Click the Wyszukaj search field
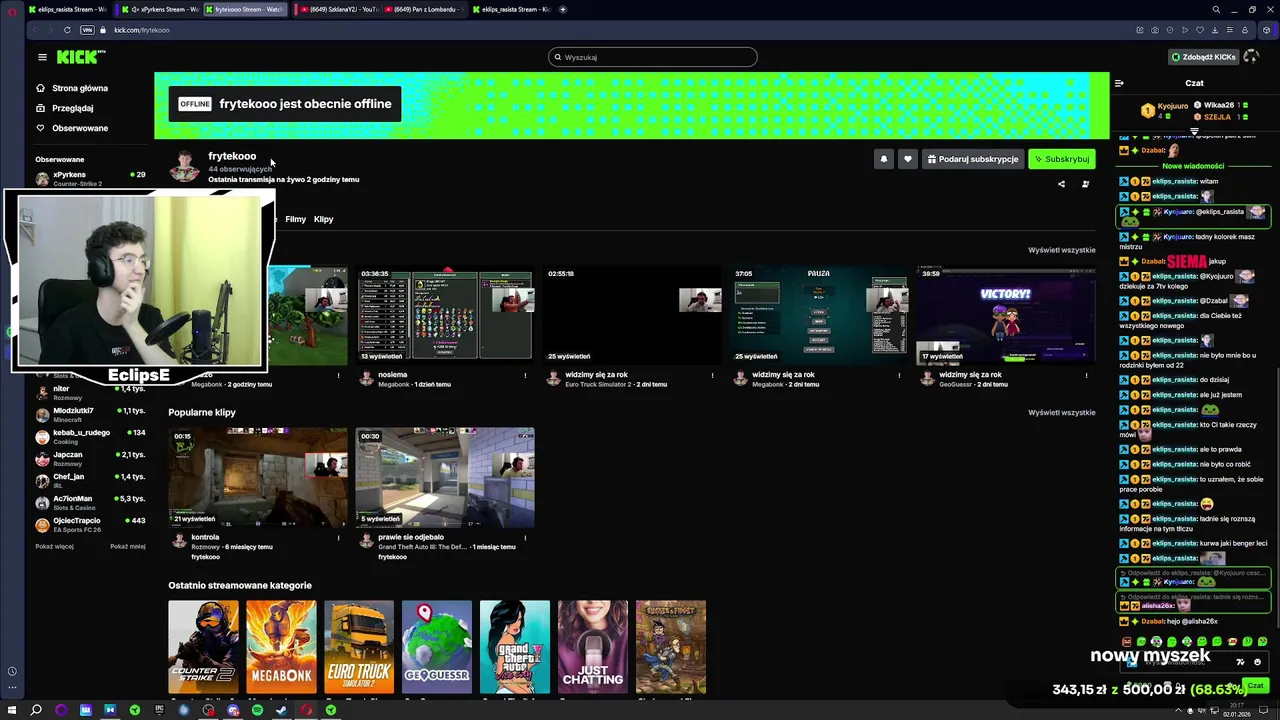The image size is (1280, 720). 653,57
